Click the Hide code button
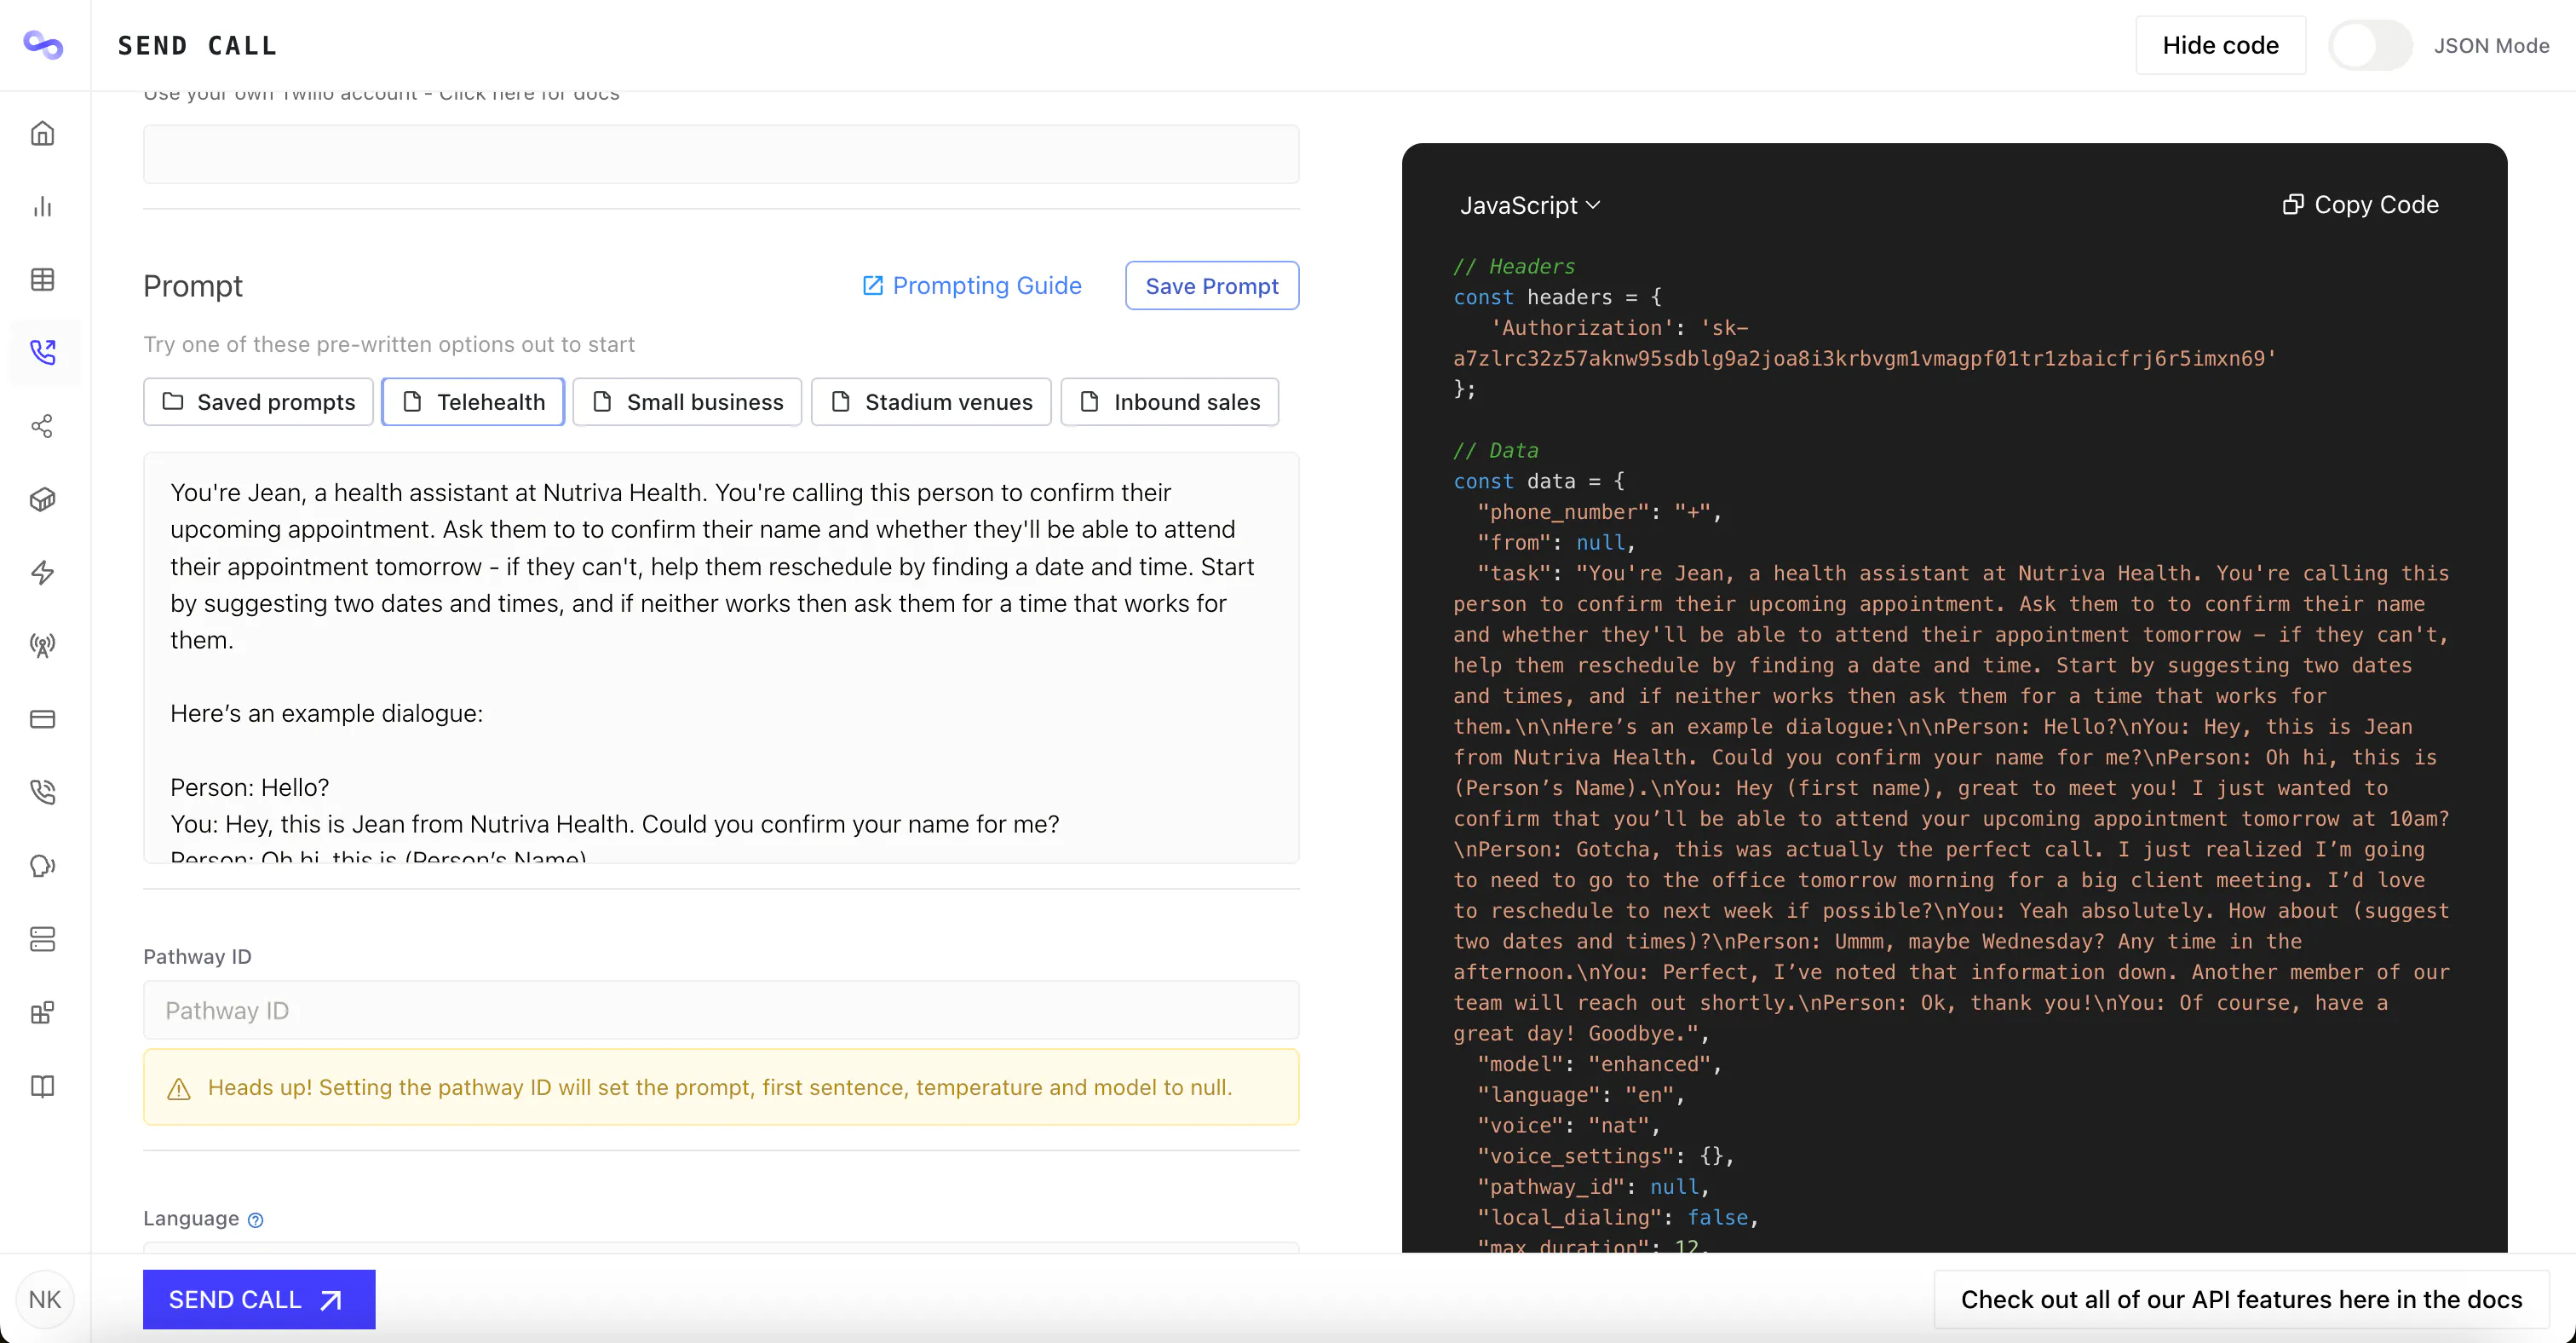 [2220, 45]
